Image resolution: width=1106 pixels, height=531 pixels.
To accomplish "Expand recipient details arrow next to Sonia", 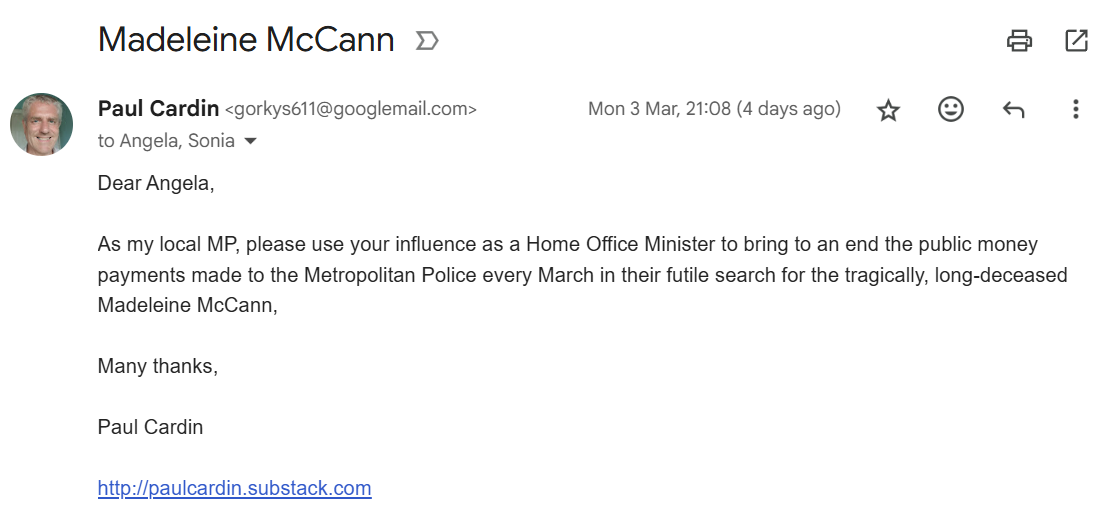I will [x=250, y=141].
